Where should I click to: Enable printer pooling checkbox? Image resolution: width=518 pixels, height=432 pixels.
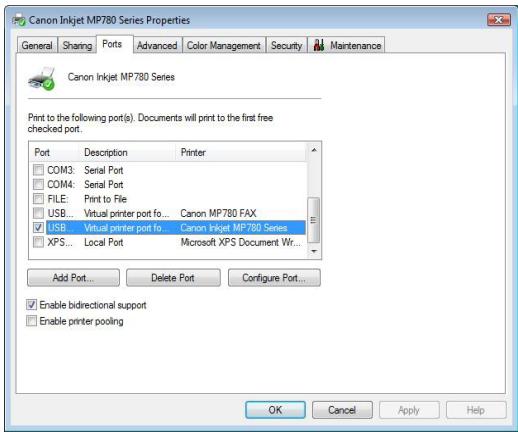[x=31, y=321]
